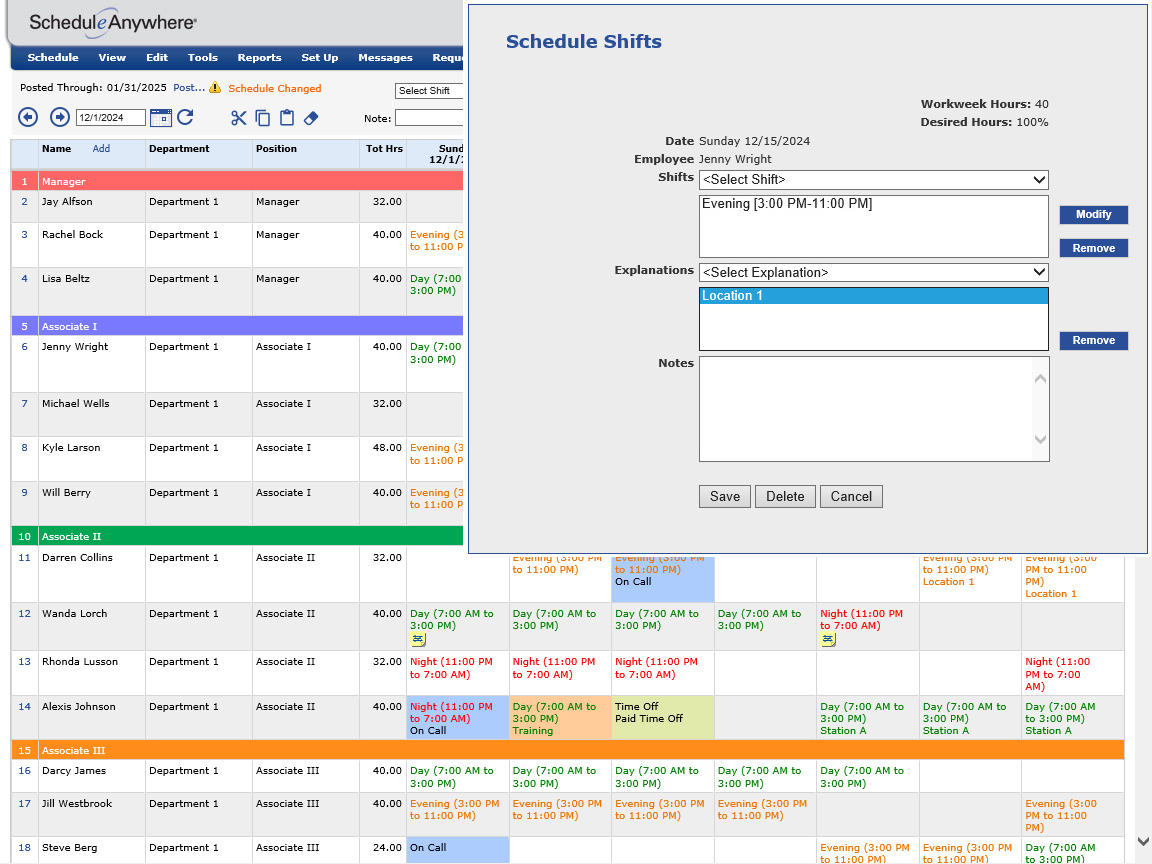The height and width of the screenshot is (864, 1152).
Task: Expand the Select Explanation dropdown
Action: 873,272
